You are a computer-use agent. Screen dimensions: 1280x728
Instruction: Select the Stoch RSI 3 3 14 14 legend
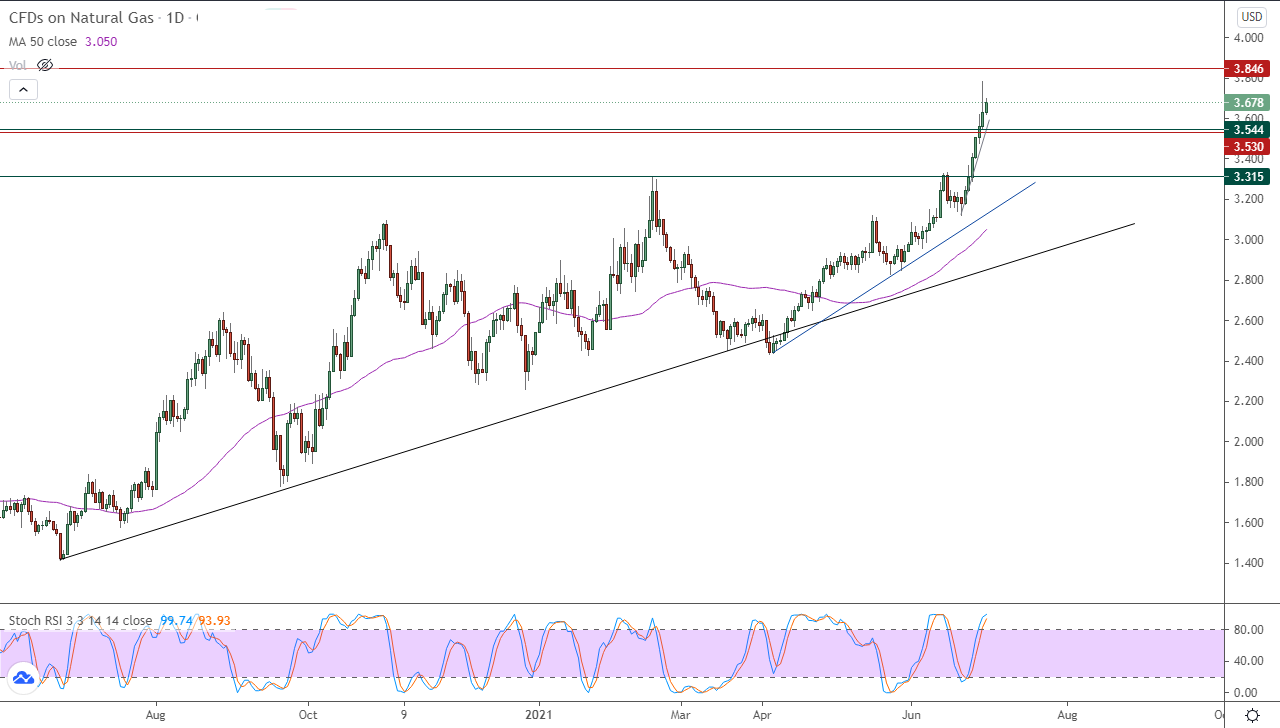tap(80, 620)
